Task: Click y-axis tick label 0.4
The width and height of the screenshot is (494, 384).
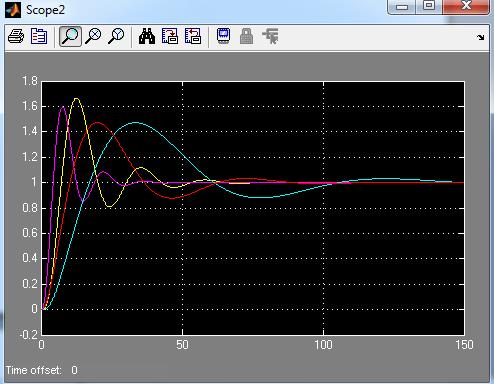Action: point(30,258)
